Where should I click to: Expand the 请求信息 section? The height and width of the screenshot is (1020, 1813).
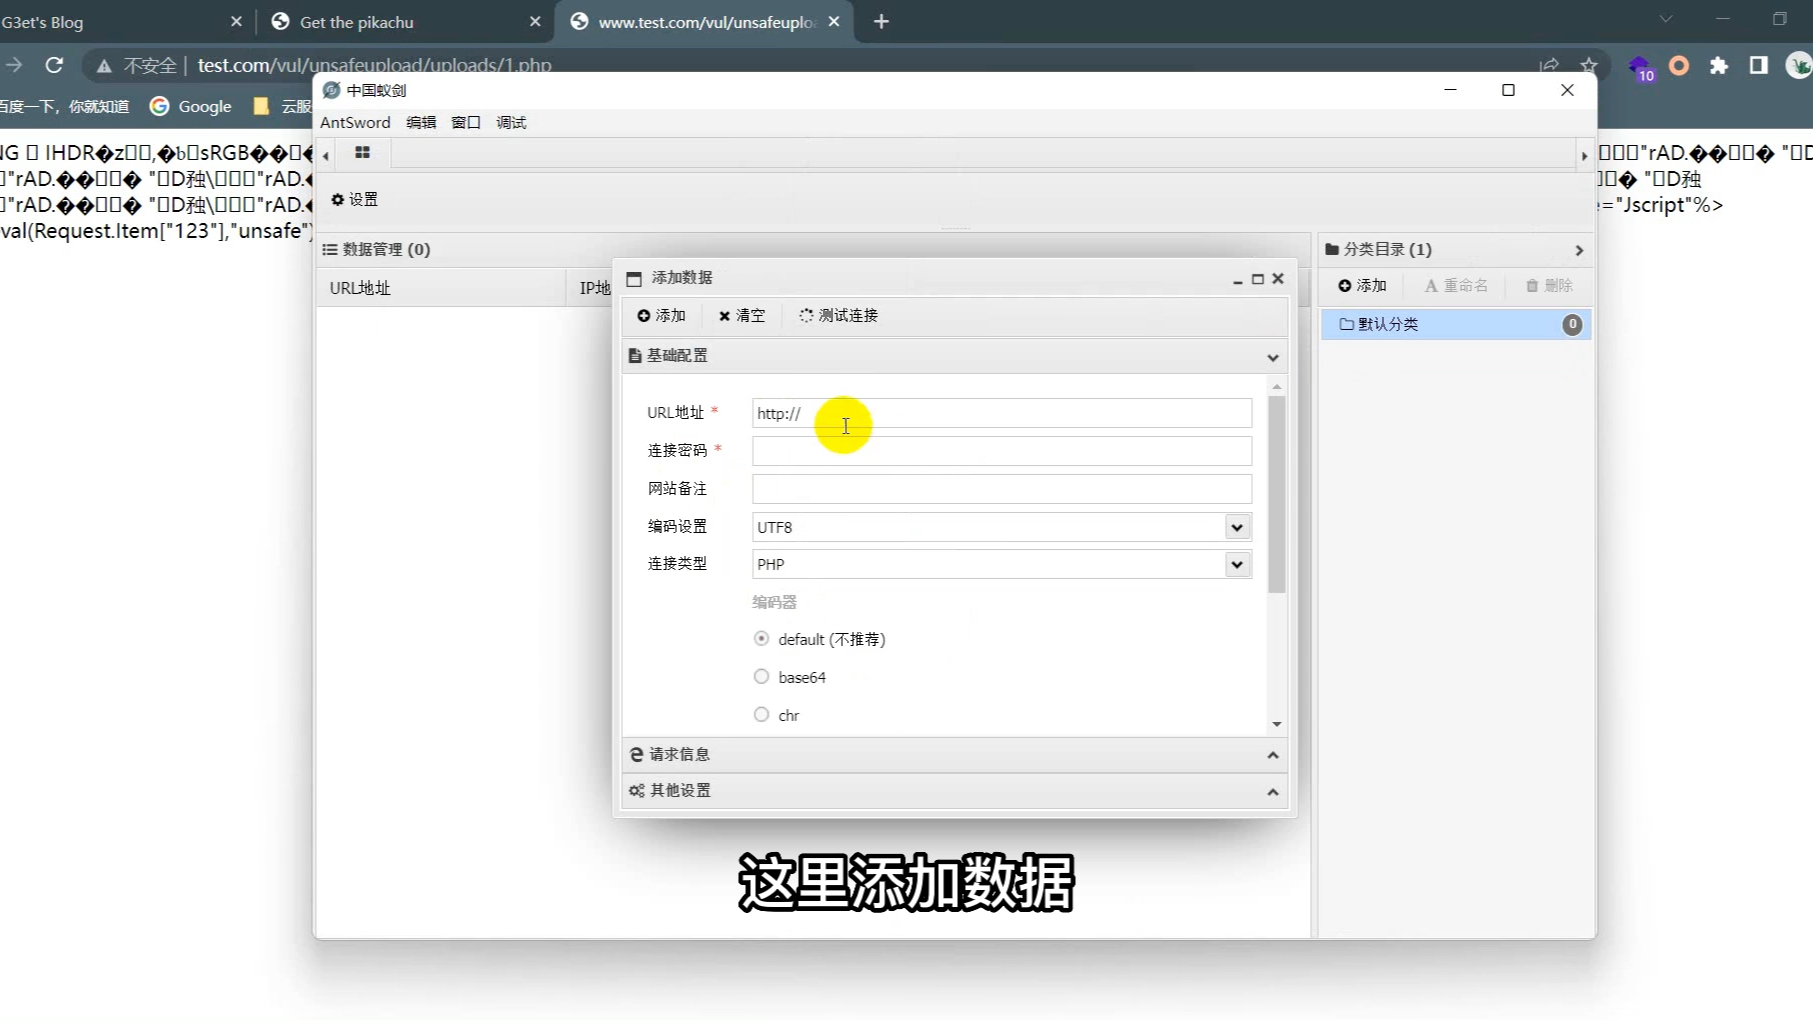coord(1272,755)
